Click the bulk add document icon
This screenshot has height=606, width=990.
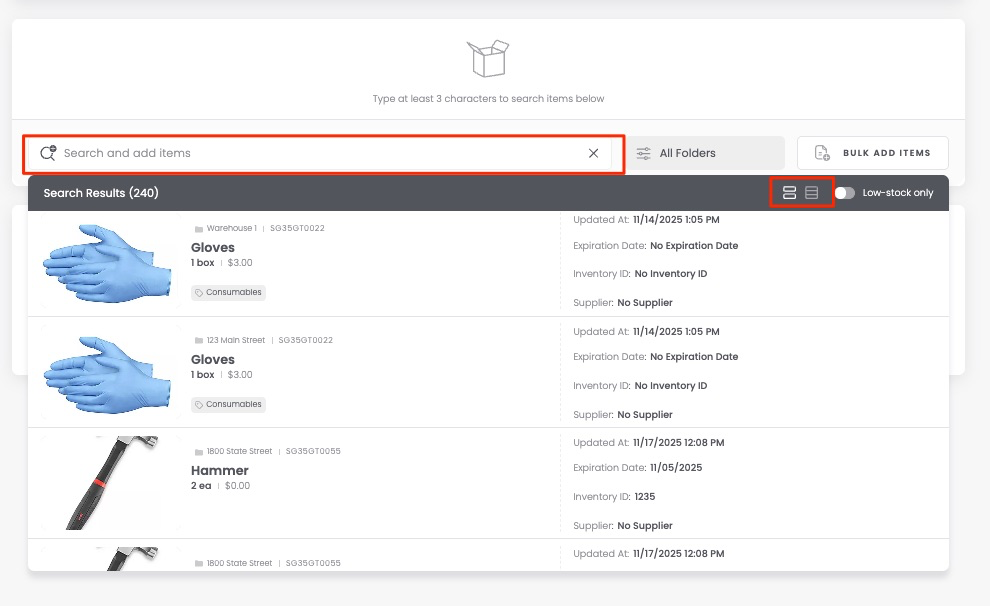coord(822,153)
